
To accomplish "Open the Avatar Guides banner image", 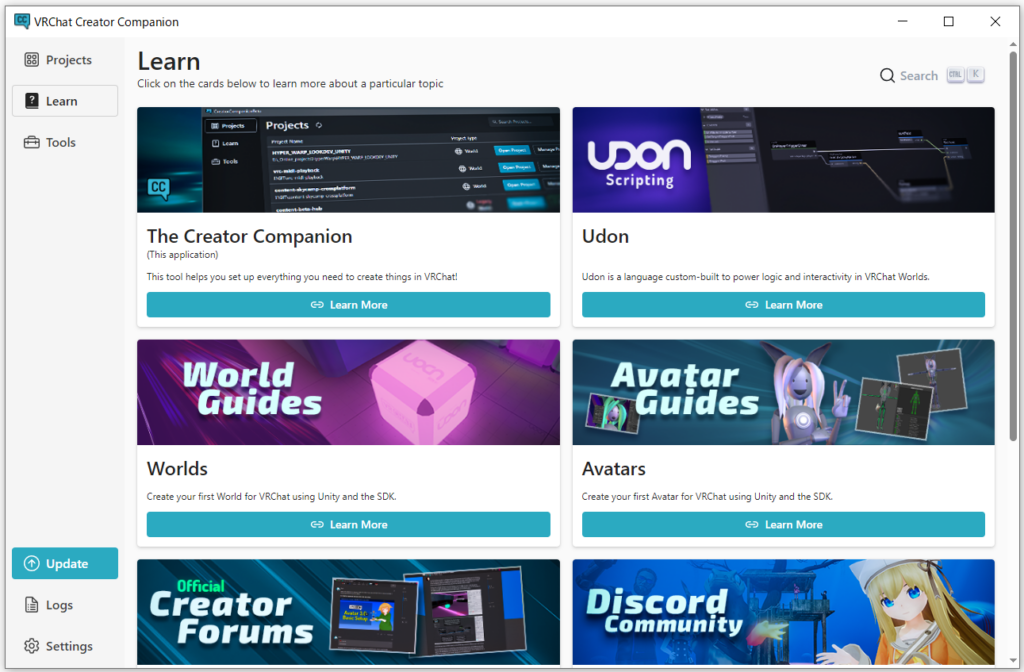I will [x=783, y=392].
